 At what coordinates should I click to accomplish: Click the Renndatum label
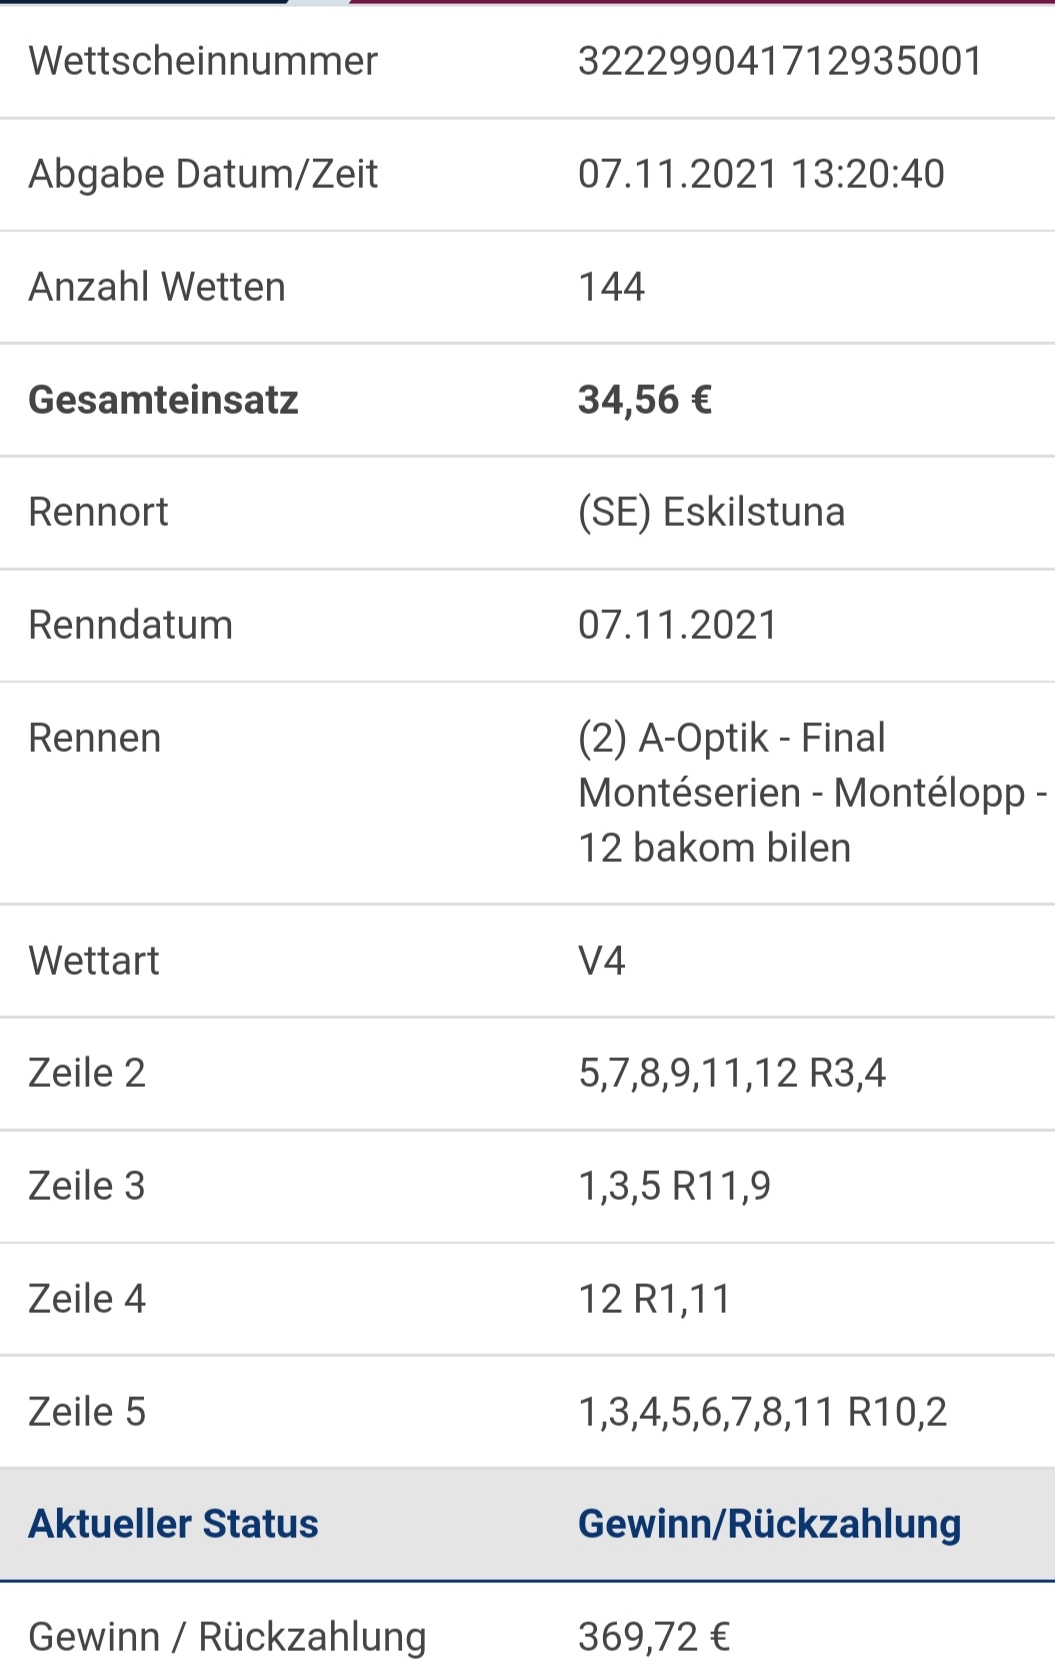coord(130,625)
